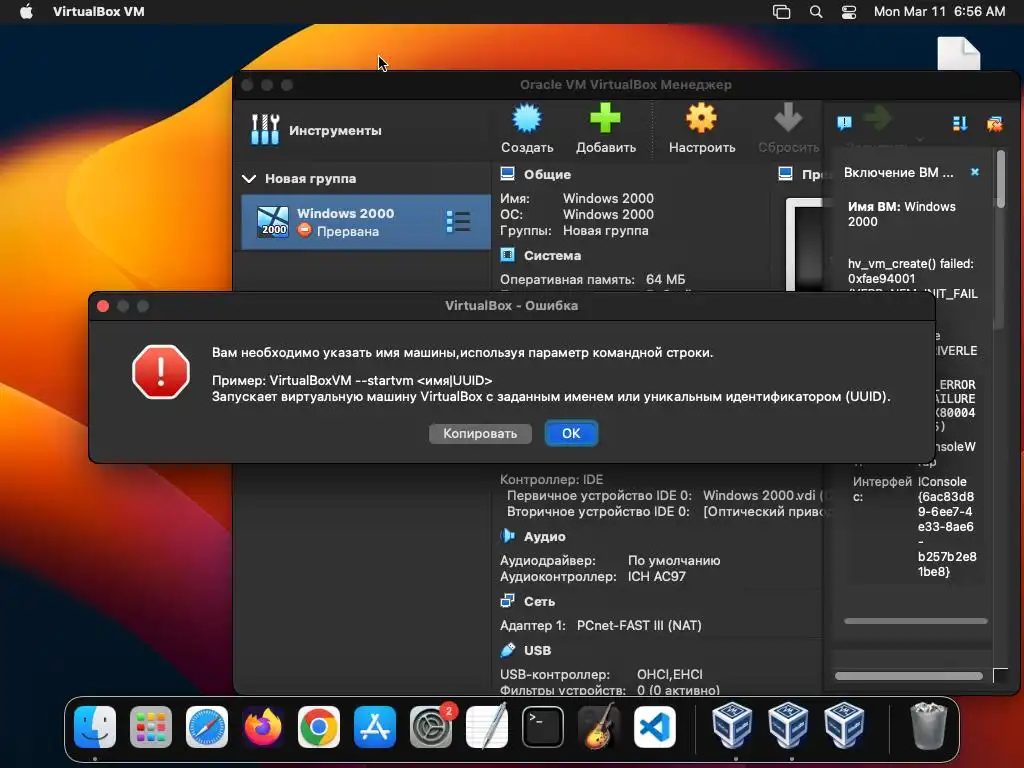
Task: Click the 'OHCI,EHCI' USB controller value
Action: [669, 675]
